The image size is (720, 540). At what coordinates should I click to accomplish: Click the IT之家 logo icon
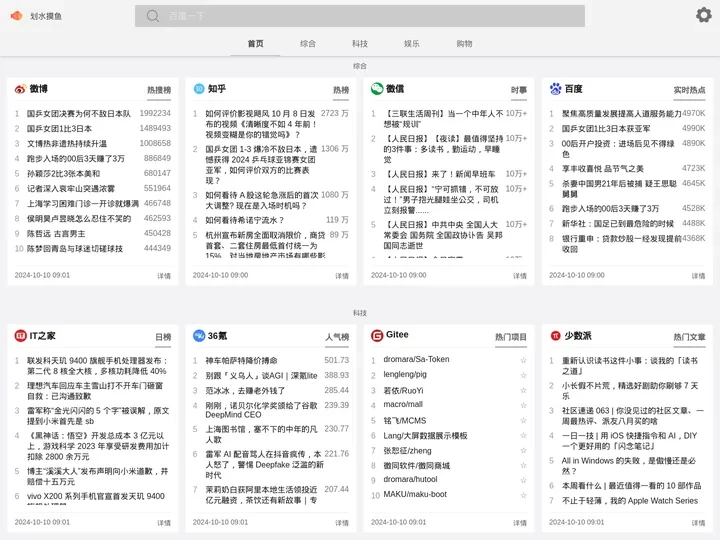(x=21, y=336)
